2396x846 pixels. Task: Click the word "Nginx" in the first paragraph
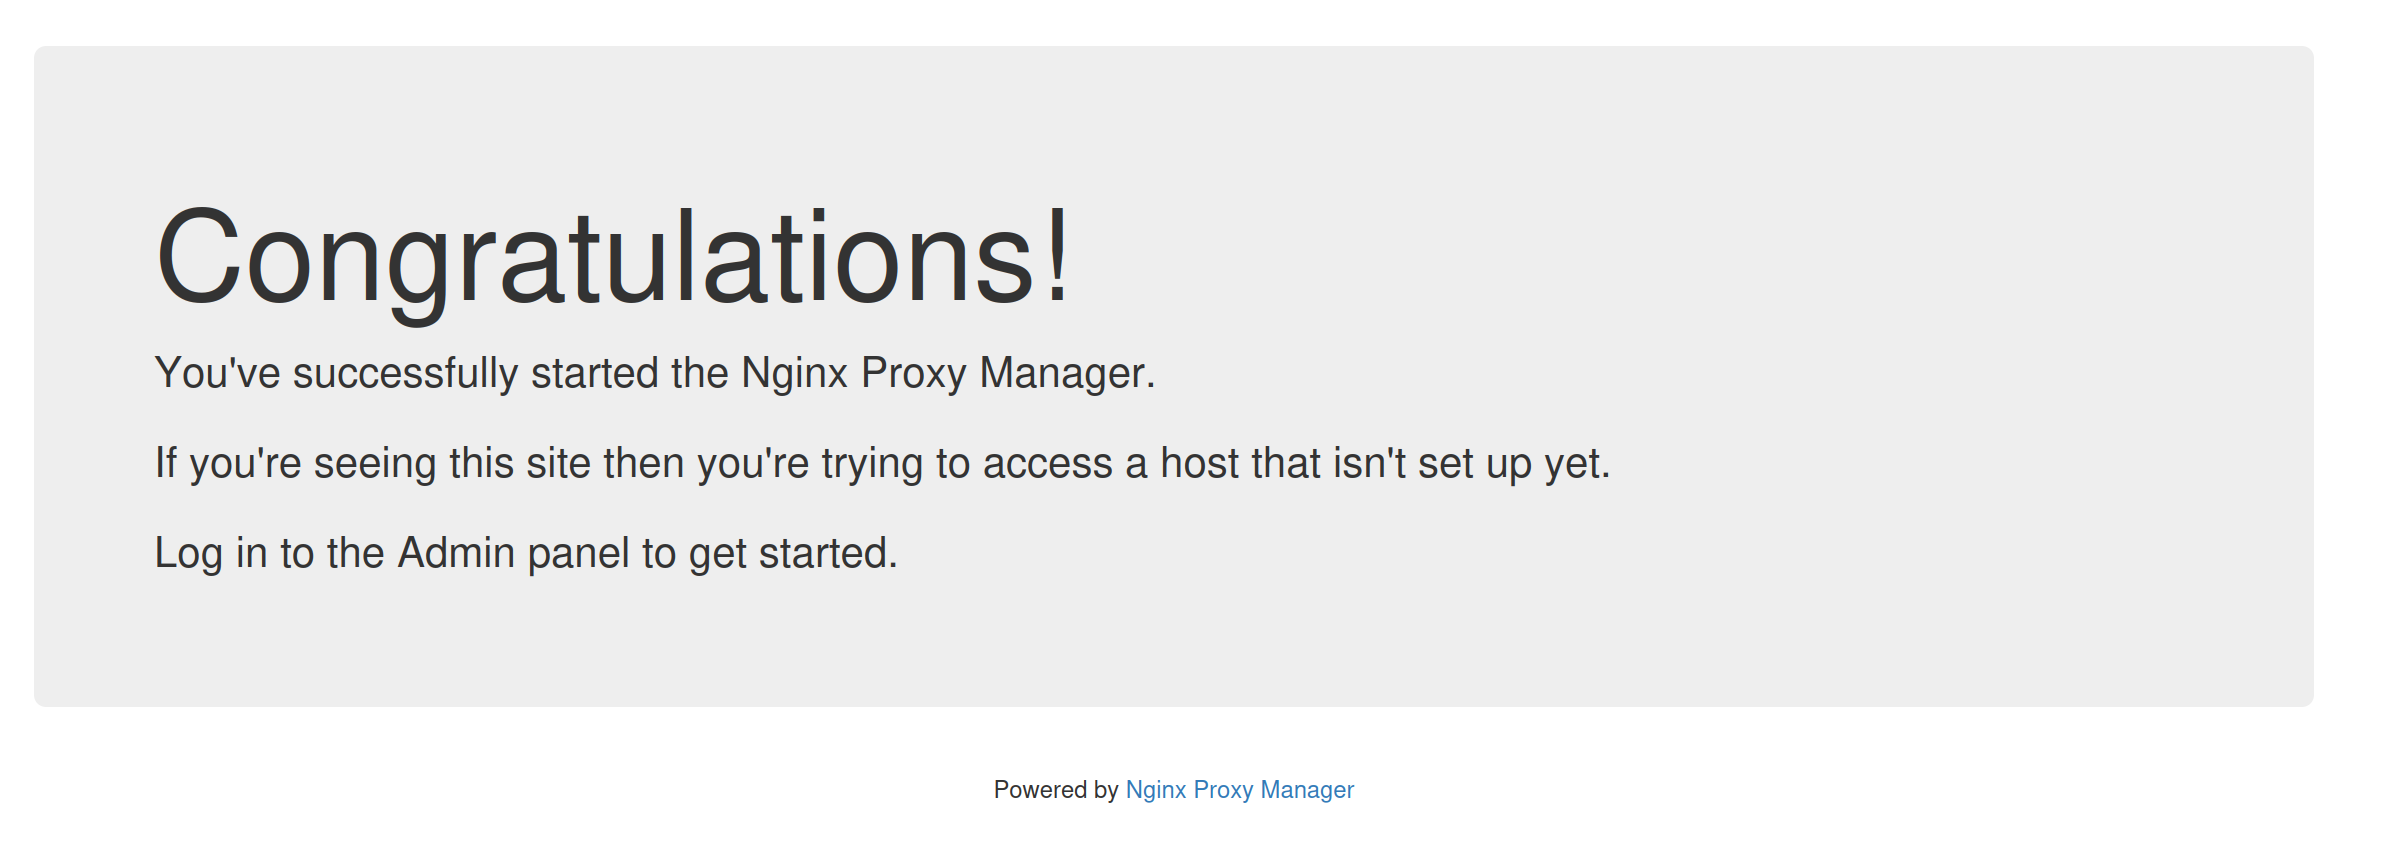tap(794, 373)
